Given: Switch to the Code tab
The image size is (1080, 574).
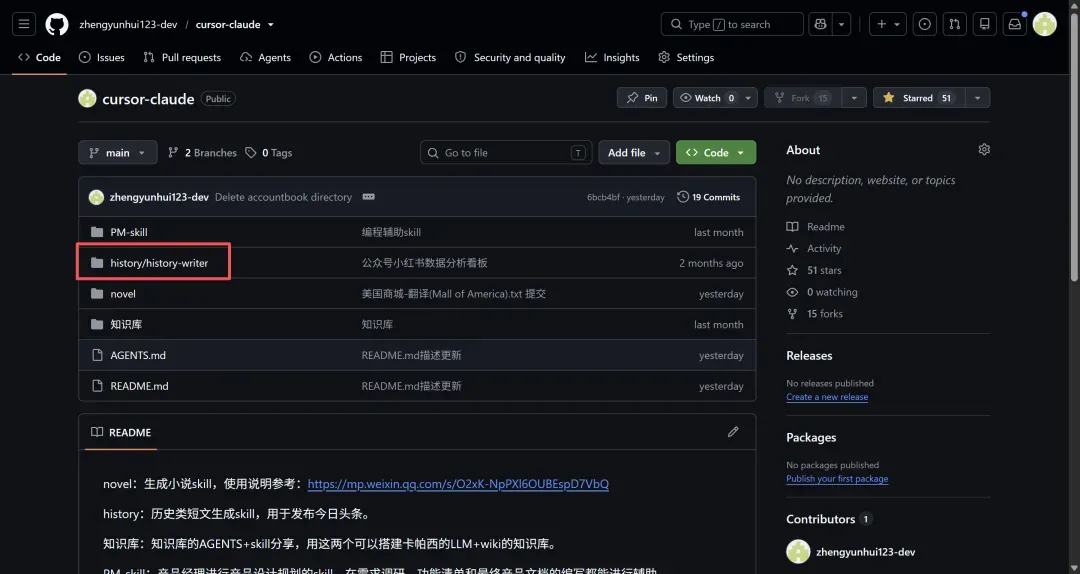Looking at the screenshot, I should (x=39, y=57).
